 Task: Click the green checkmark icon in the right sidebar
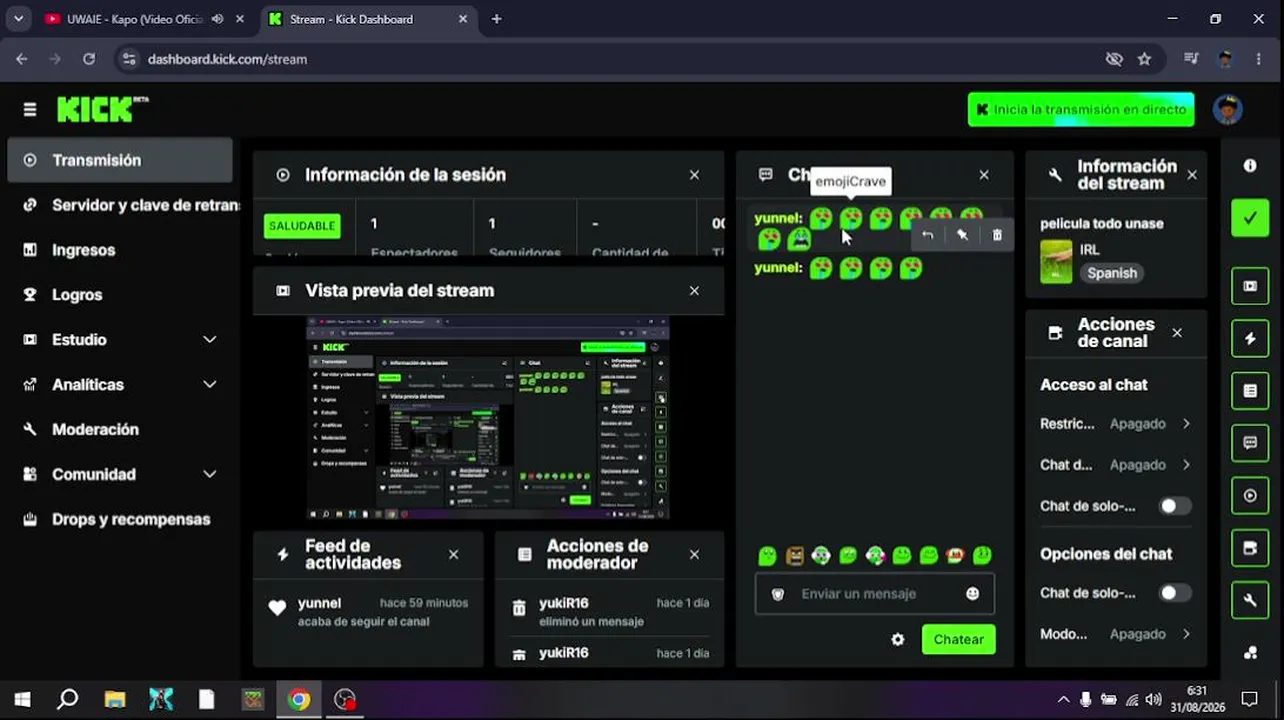(1250, 217)
